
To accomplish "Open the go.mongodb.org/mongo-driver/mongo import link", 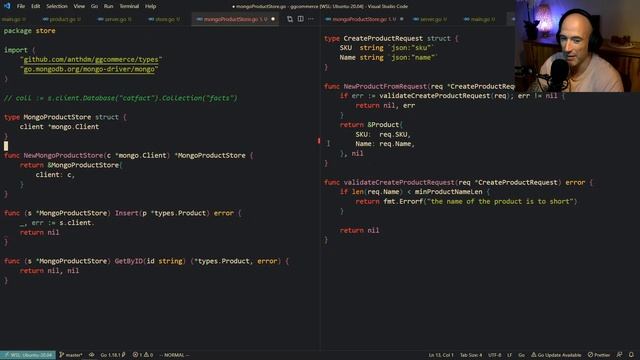I will [x=89, y=69].
